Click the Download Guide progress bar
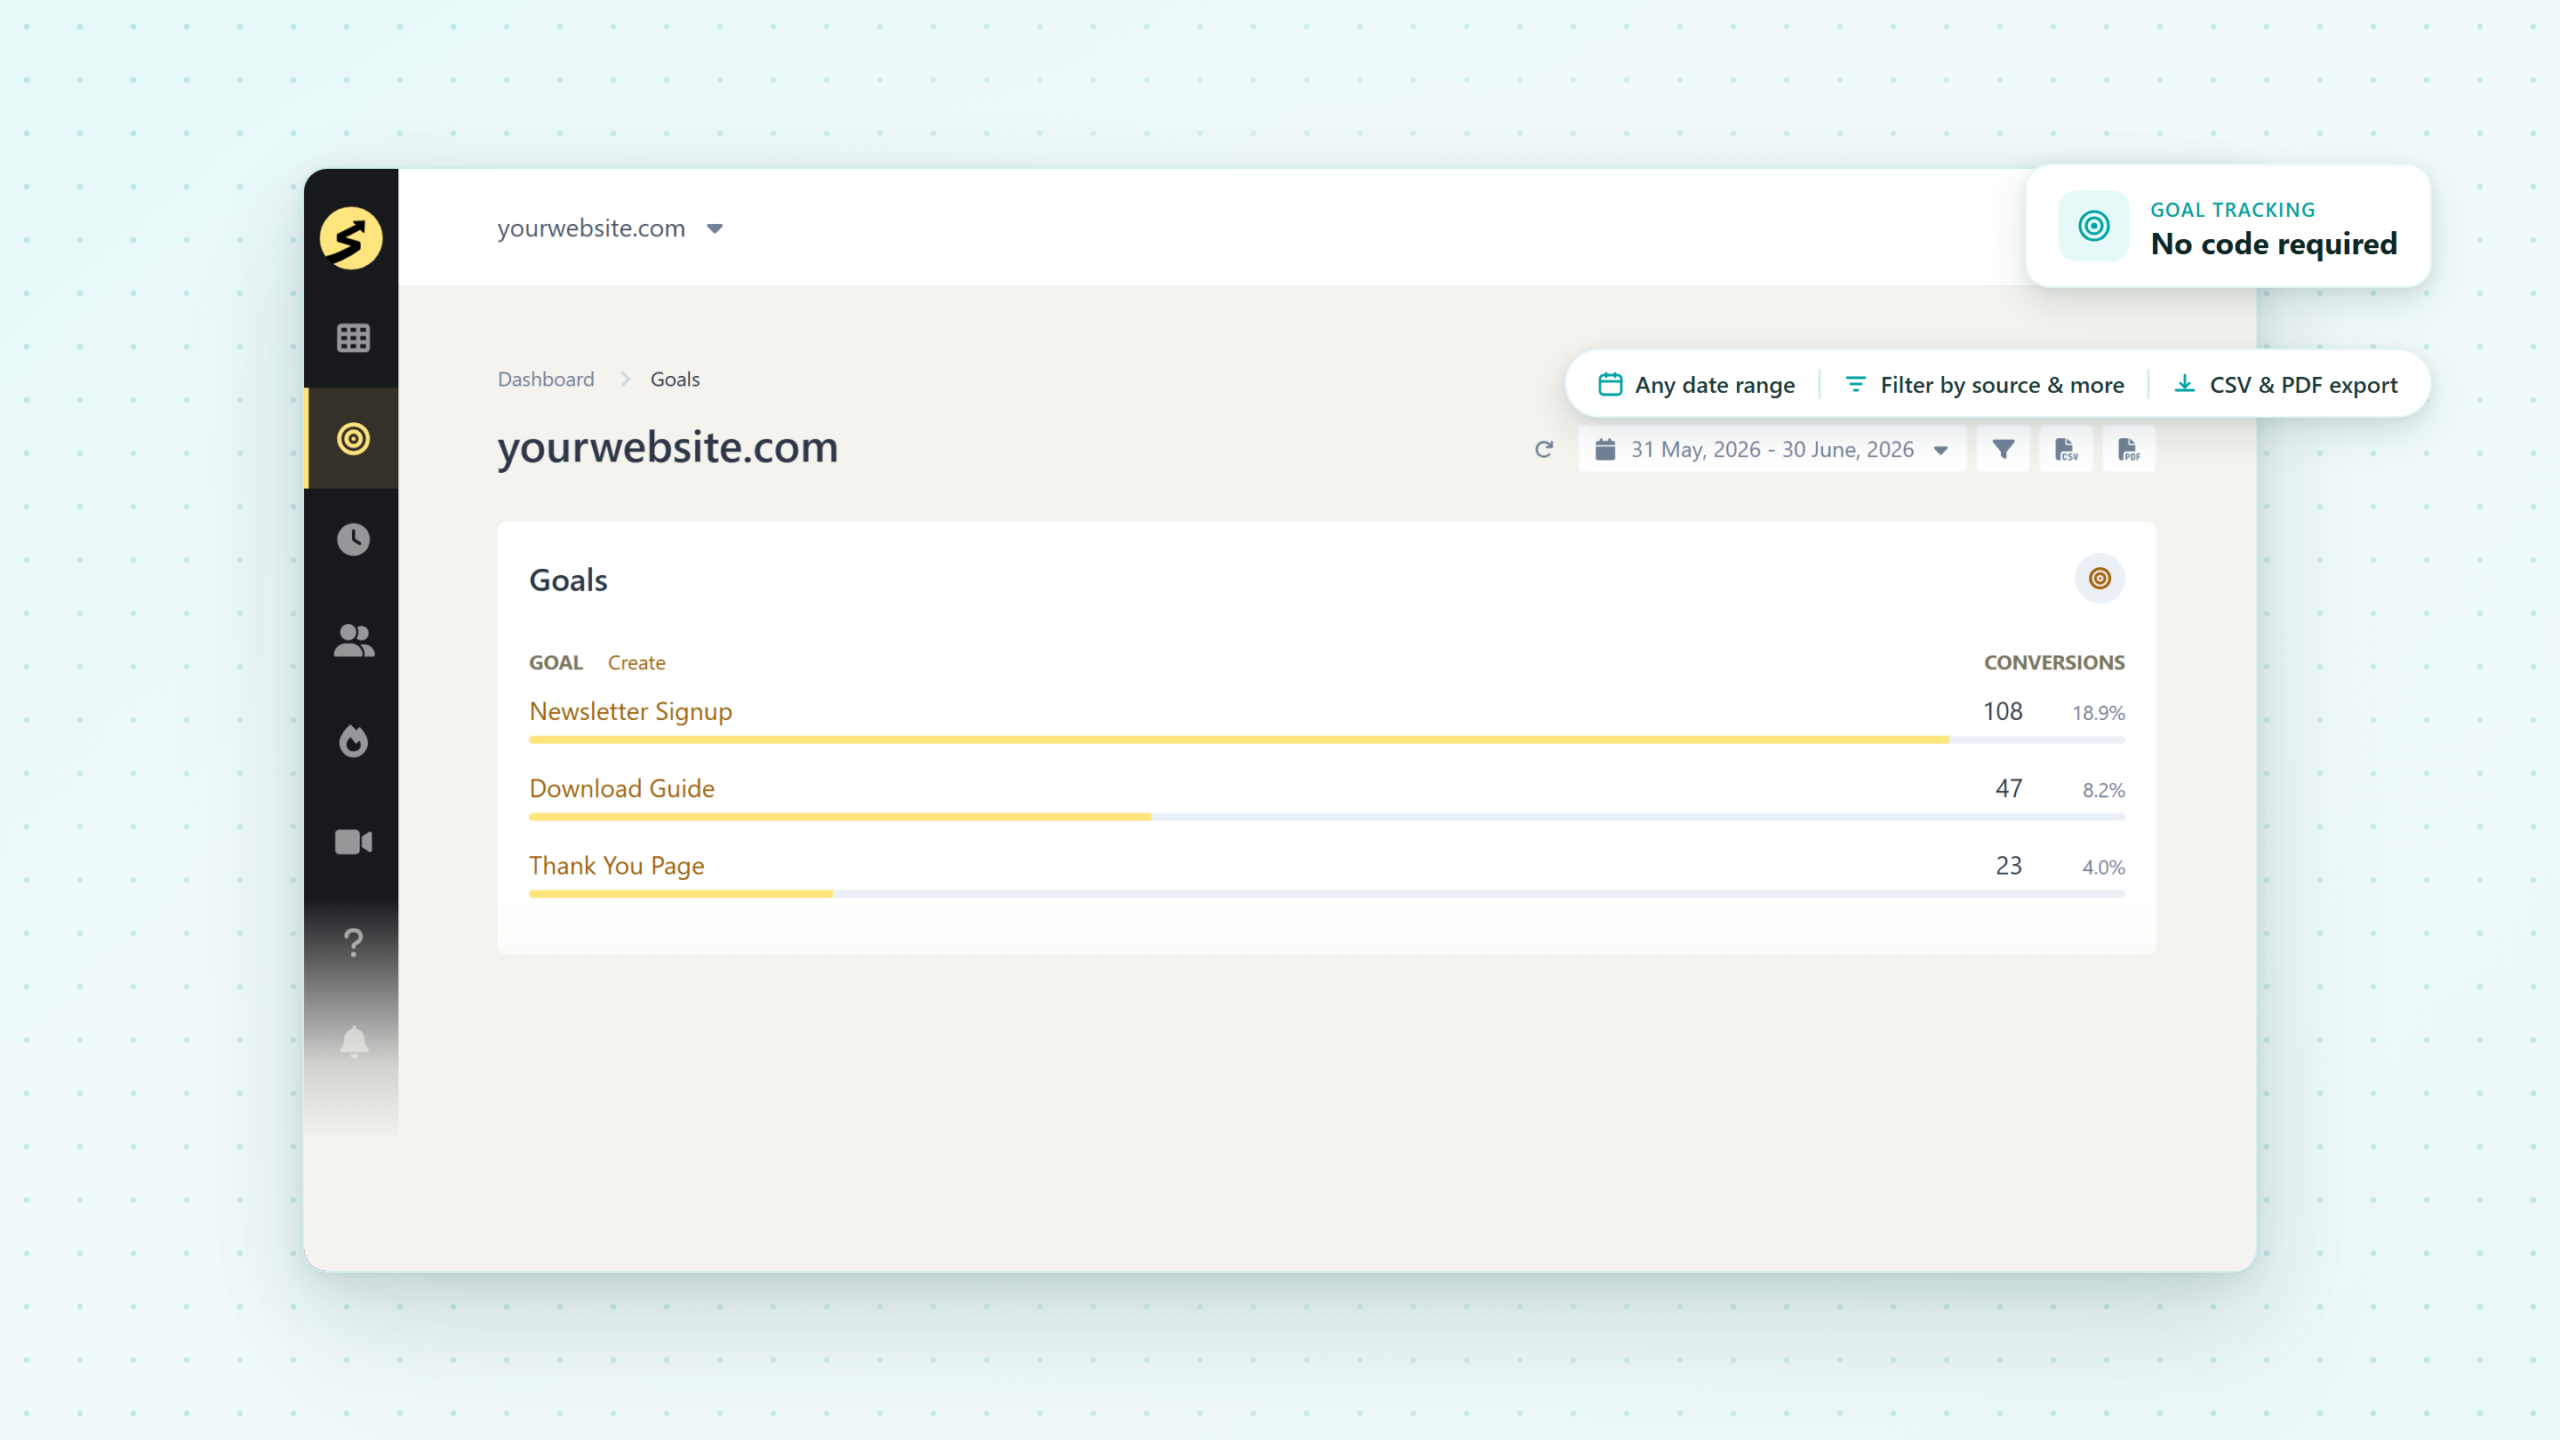The image size is (2560, 1440). [1327, 817]
